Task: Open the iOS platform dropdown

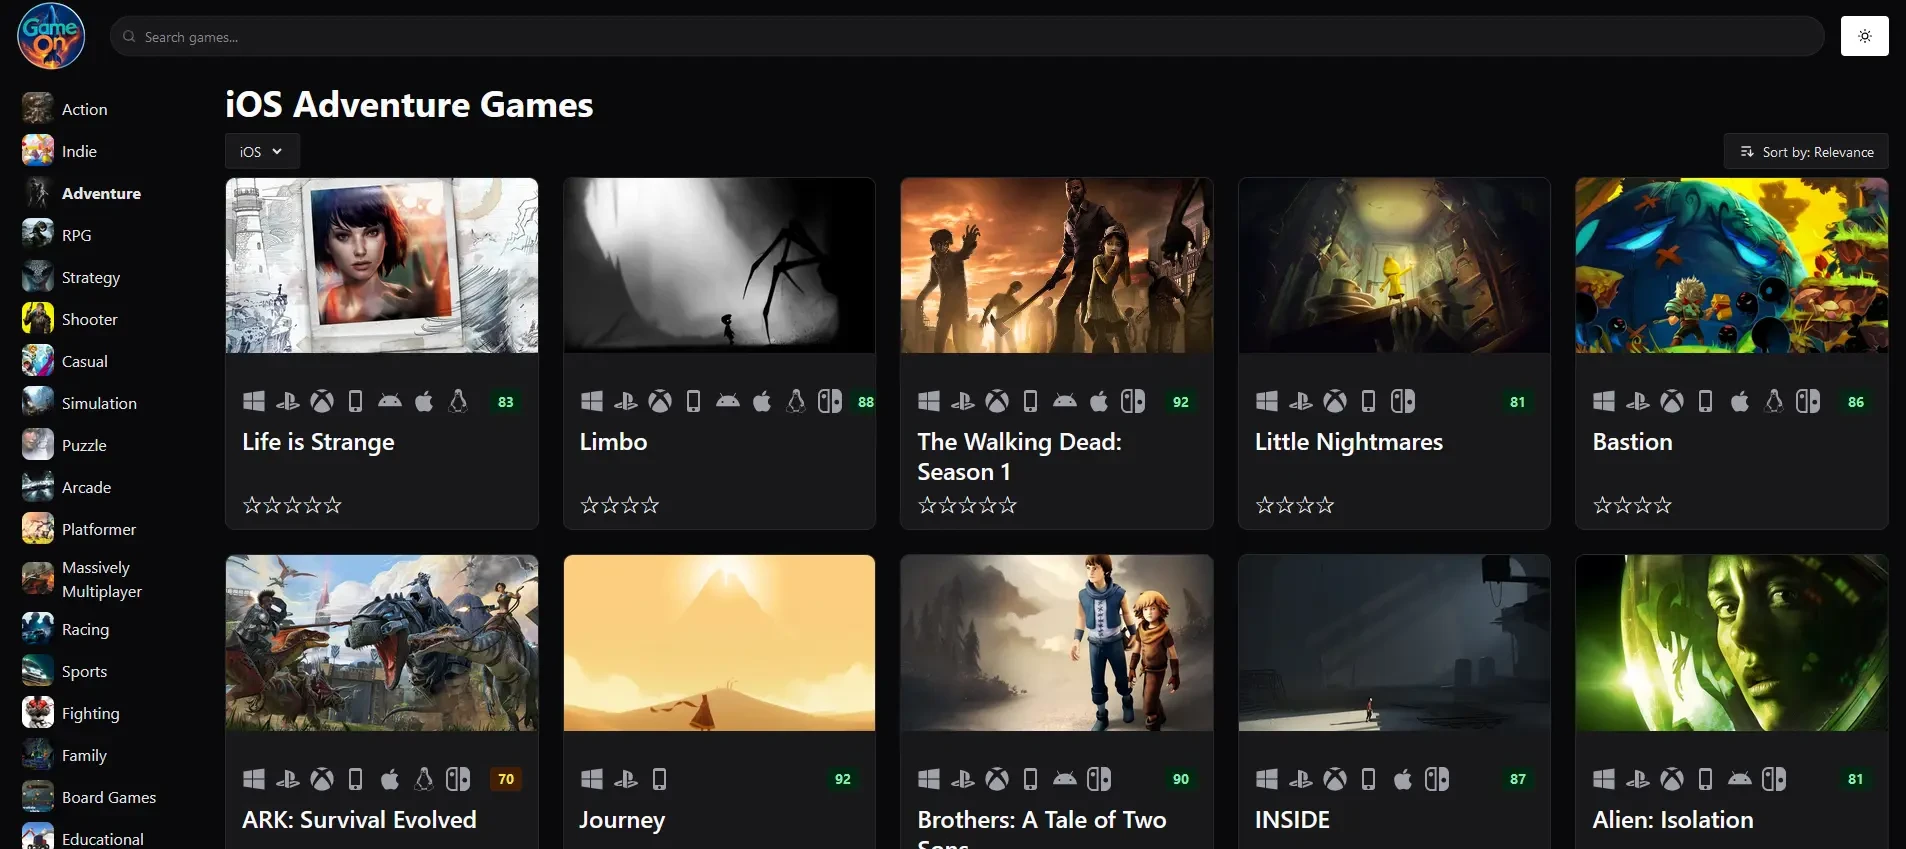Action: pyautogui.click(x=261, y=152)
